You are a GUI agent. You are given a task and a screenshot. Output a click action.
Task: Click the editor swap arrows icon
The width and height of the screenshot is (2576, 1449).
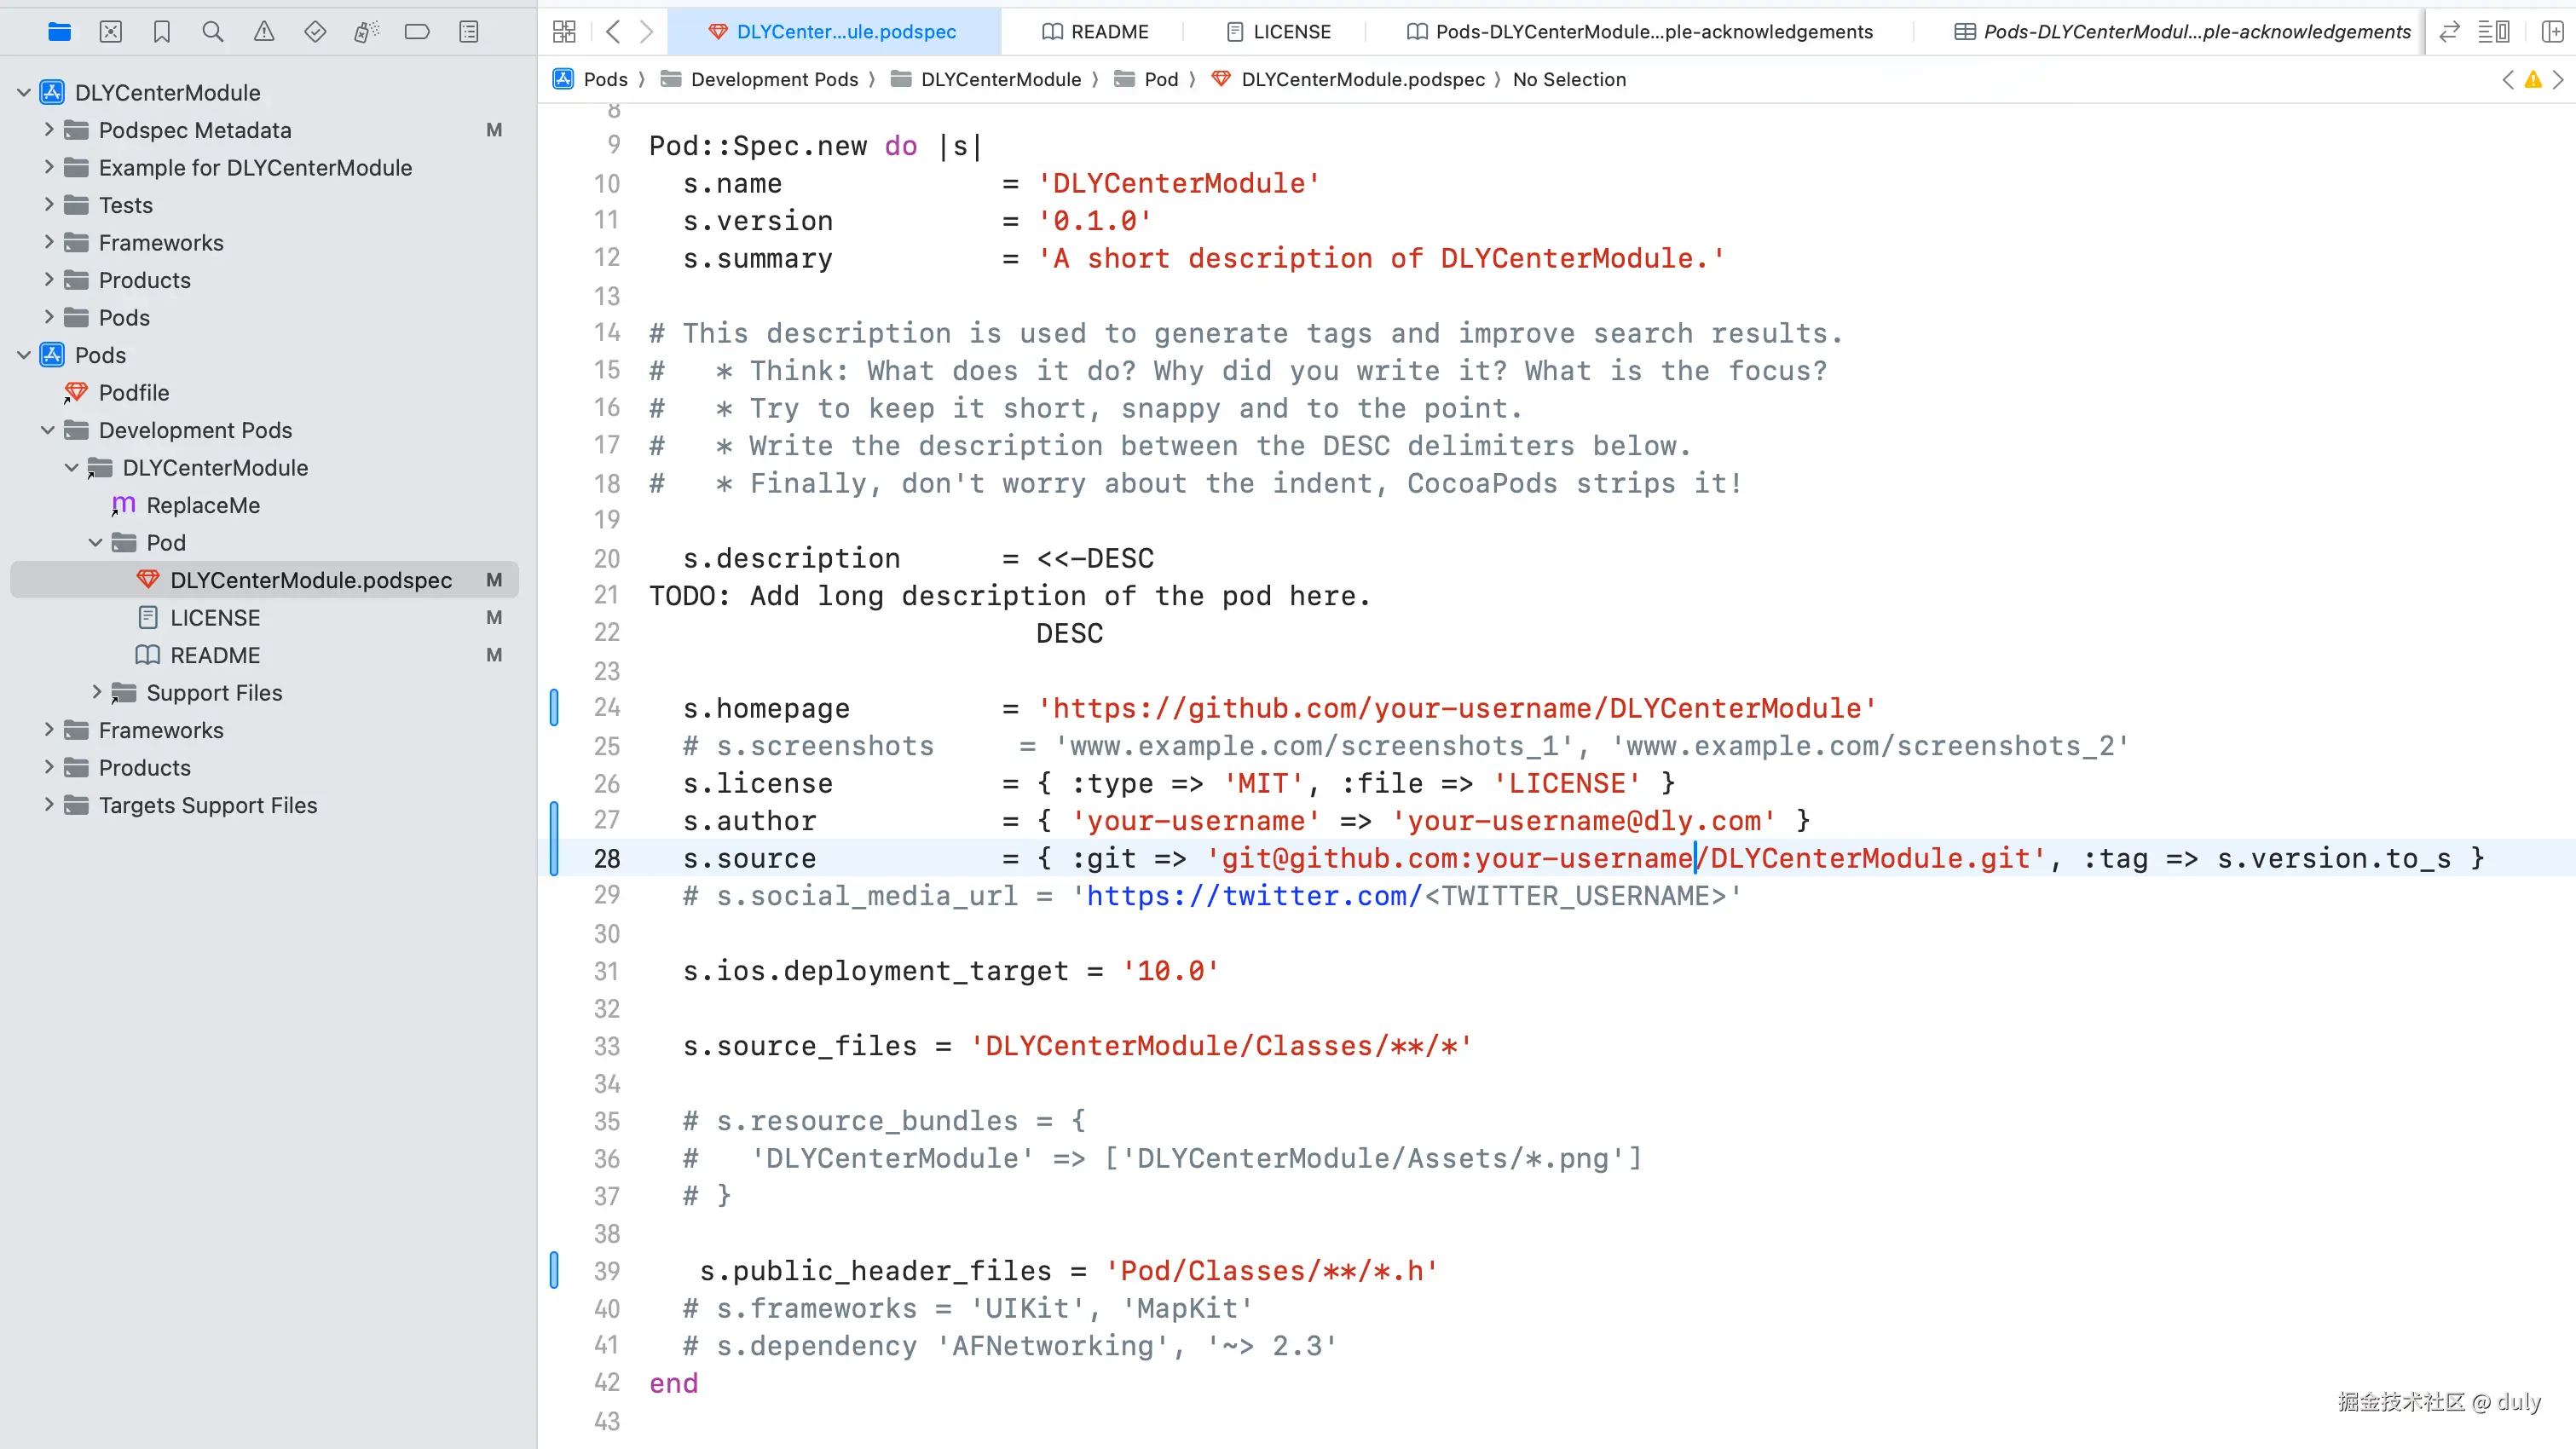[2449, 32]
